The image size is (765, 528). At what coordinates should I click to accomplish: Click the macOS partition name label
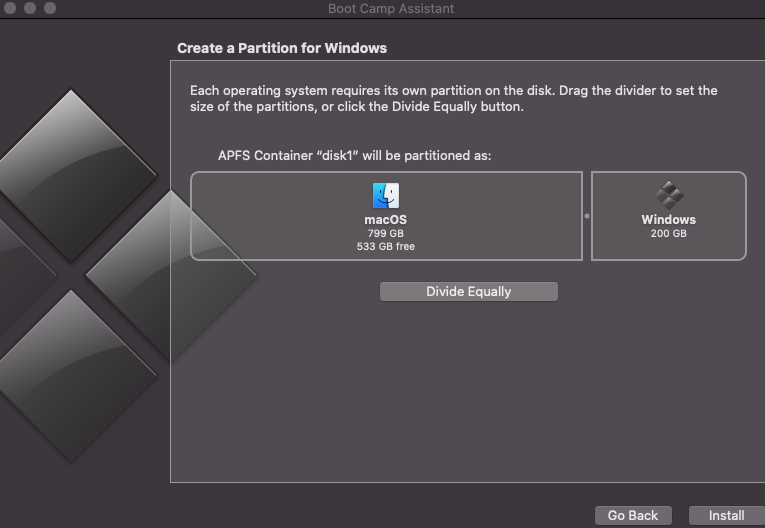[x=385, y=220]
